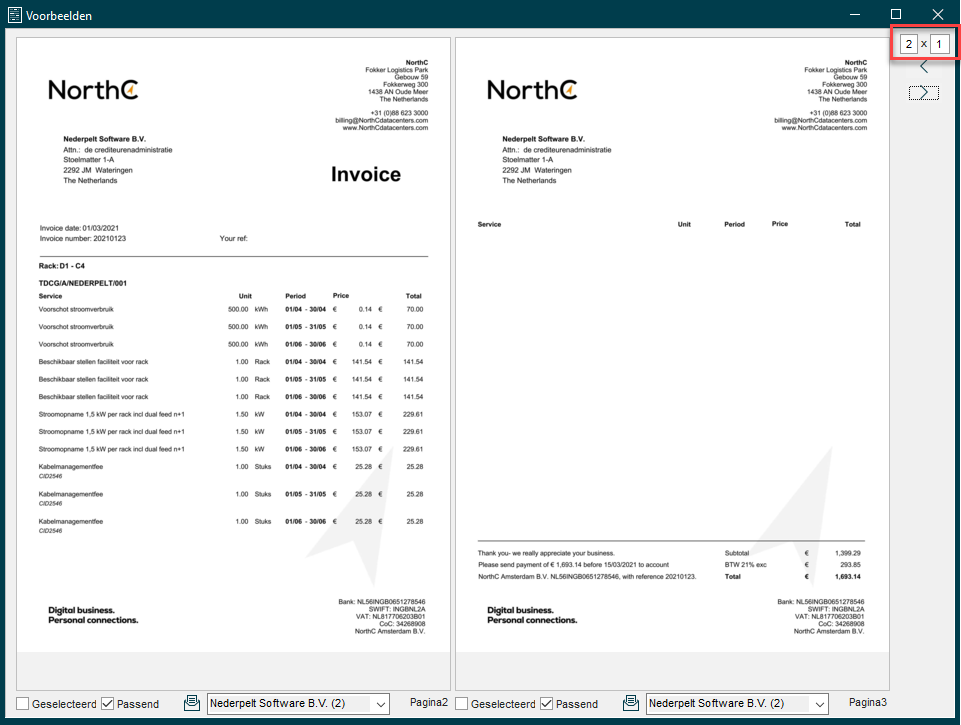961x725 pixels.
Task: Click 'Invoice number: 20210123' text
Action: (83, 238)
